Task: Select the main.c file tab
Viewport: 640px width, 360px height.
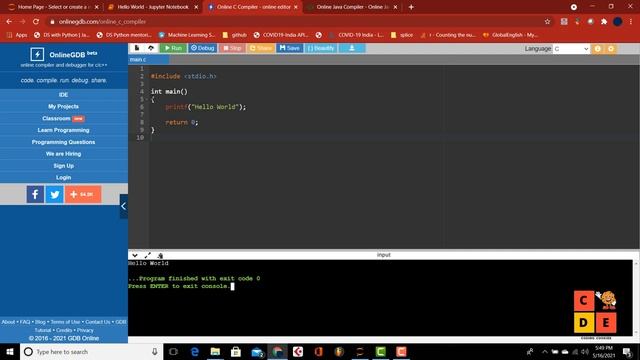Action: (148, 60)
